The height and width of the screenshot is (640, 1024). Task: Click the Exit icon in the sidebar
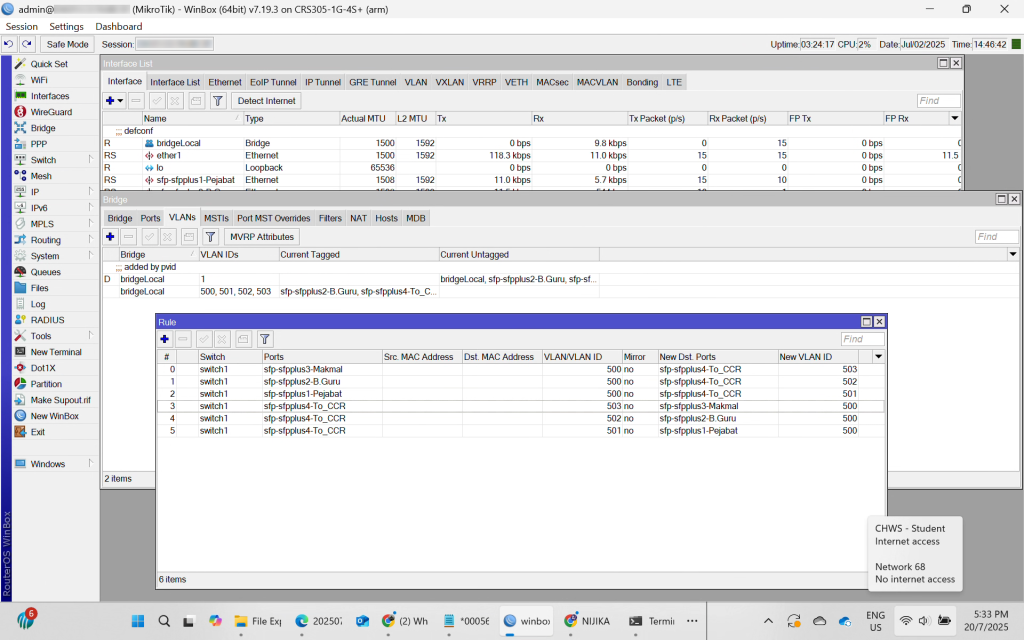point(21,432)
